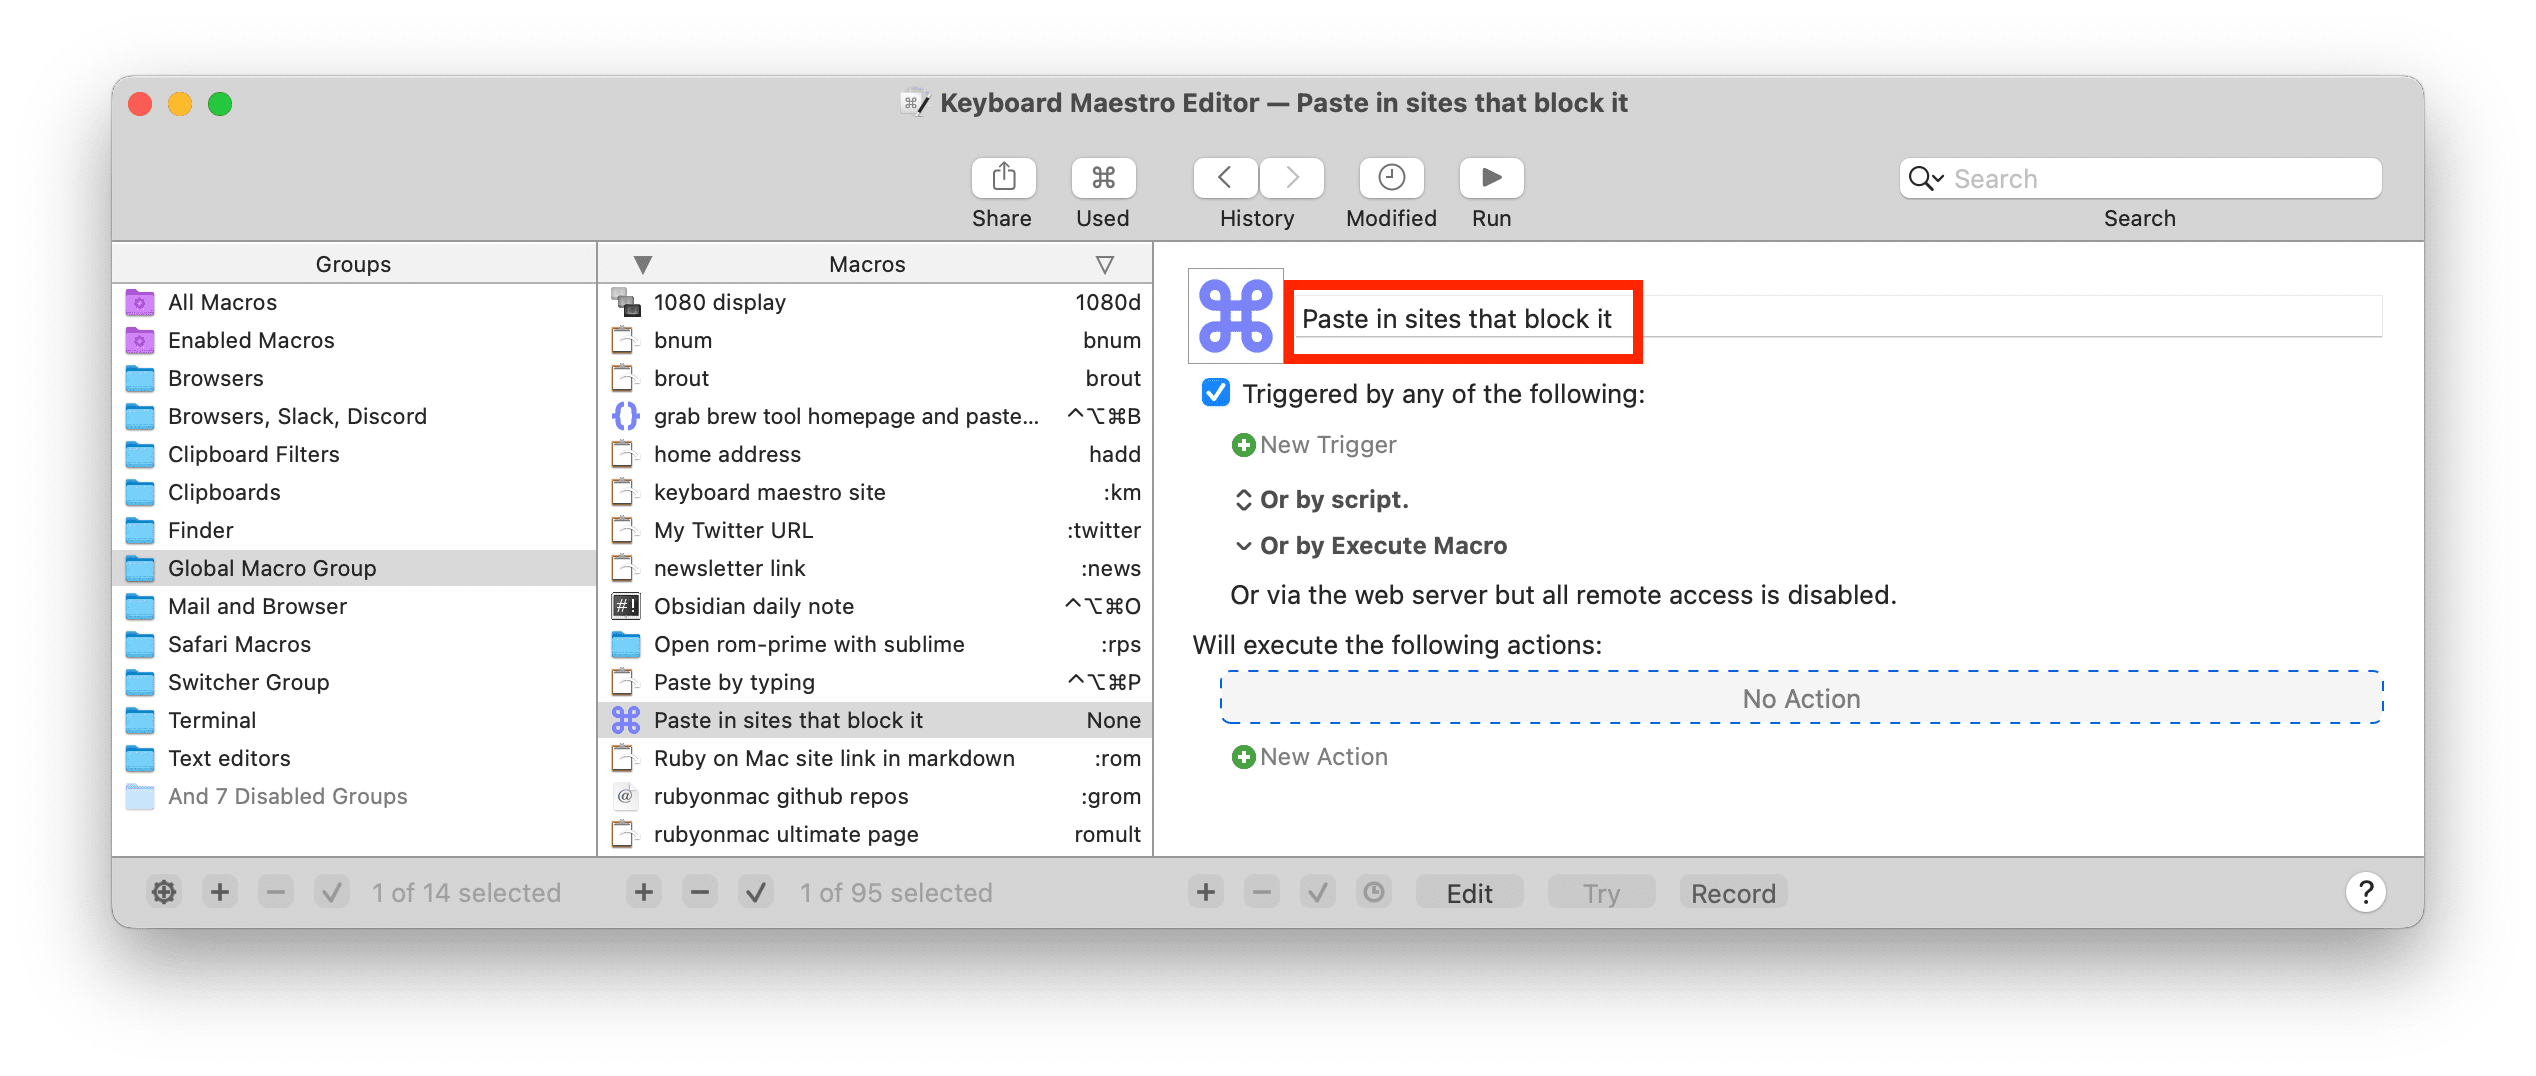Select the 'newsletter link' macro
Screen dimensions: 2536x1076
[x=875, y=568]
